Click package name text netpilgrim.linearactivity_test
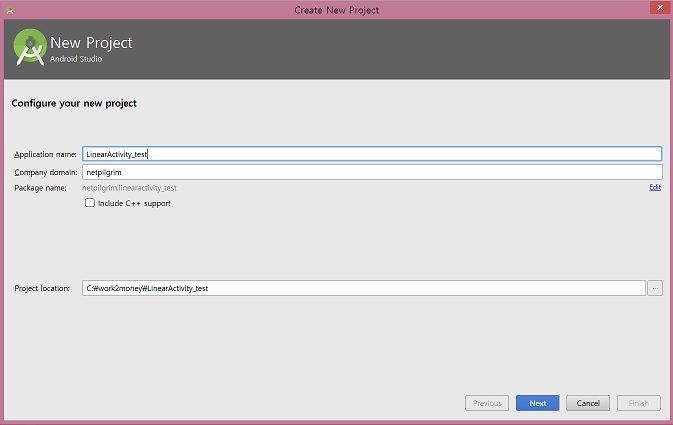Viewport: 673px width, 425px height. click(129, 188)
